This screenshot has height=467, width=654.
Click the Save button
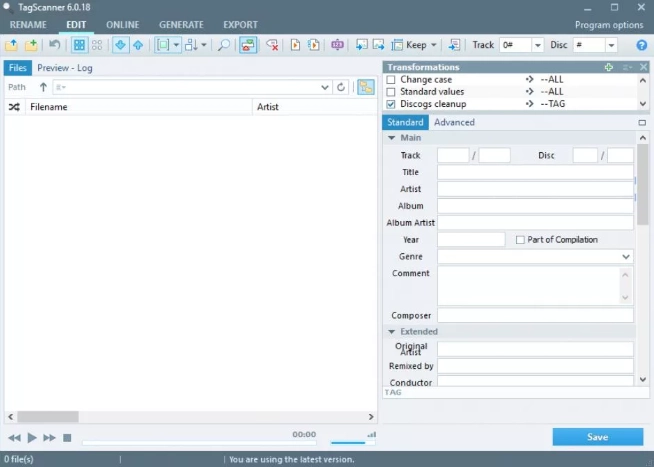pos(597,437)
